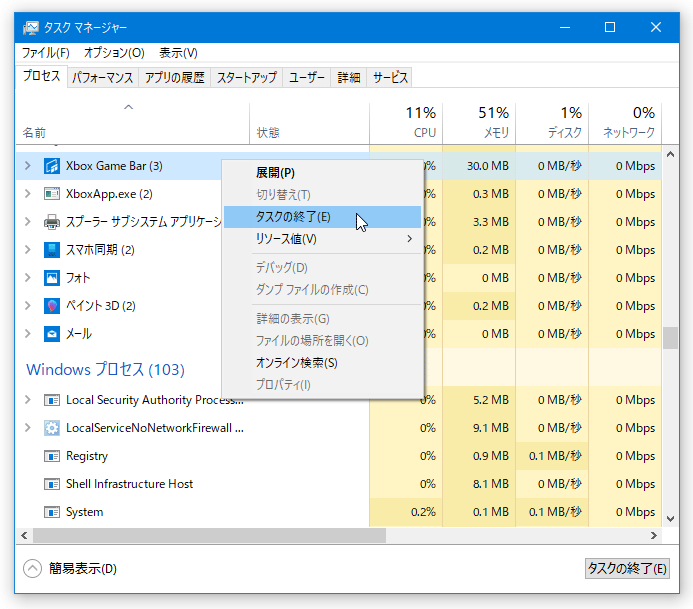Open the リソース値(V) submenu arrow
Viewport: 693px width, 609px height.
click(410, 239)
